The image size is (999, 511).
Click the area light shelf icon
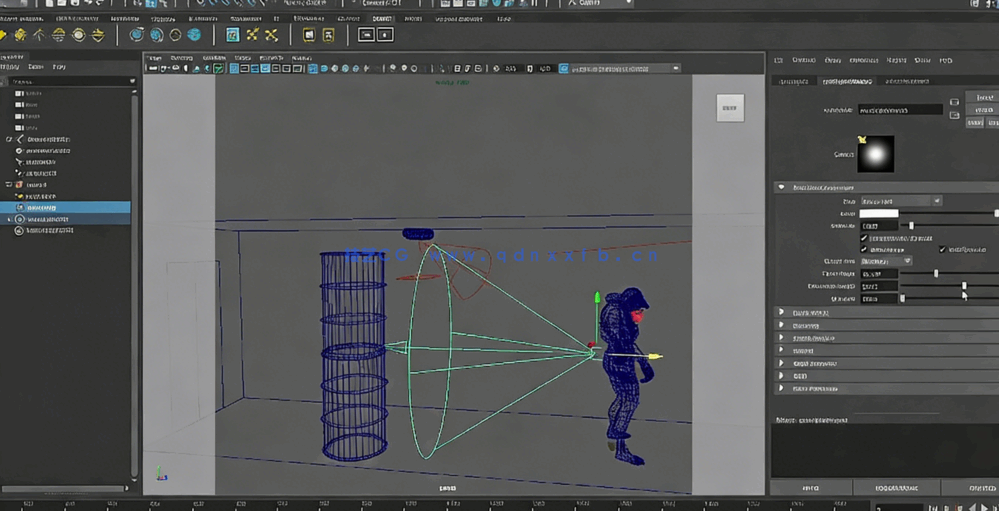[x=79, y=35]
